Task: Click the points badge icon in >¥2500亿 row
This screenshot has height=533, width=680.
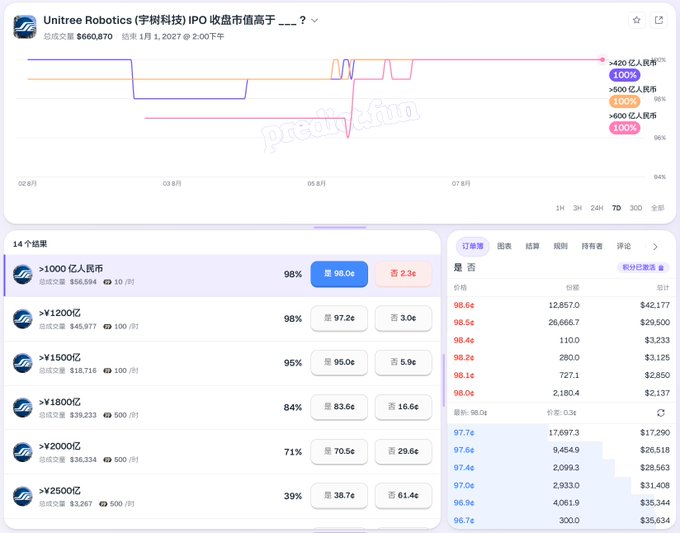Action: [103, 504]
